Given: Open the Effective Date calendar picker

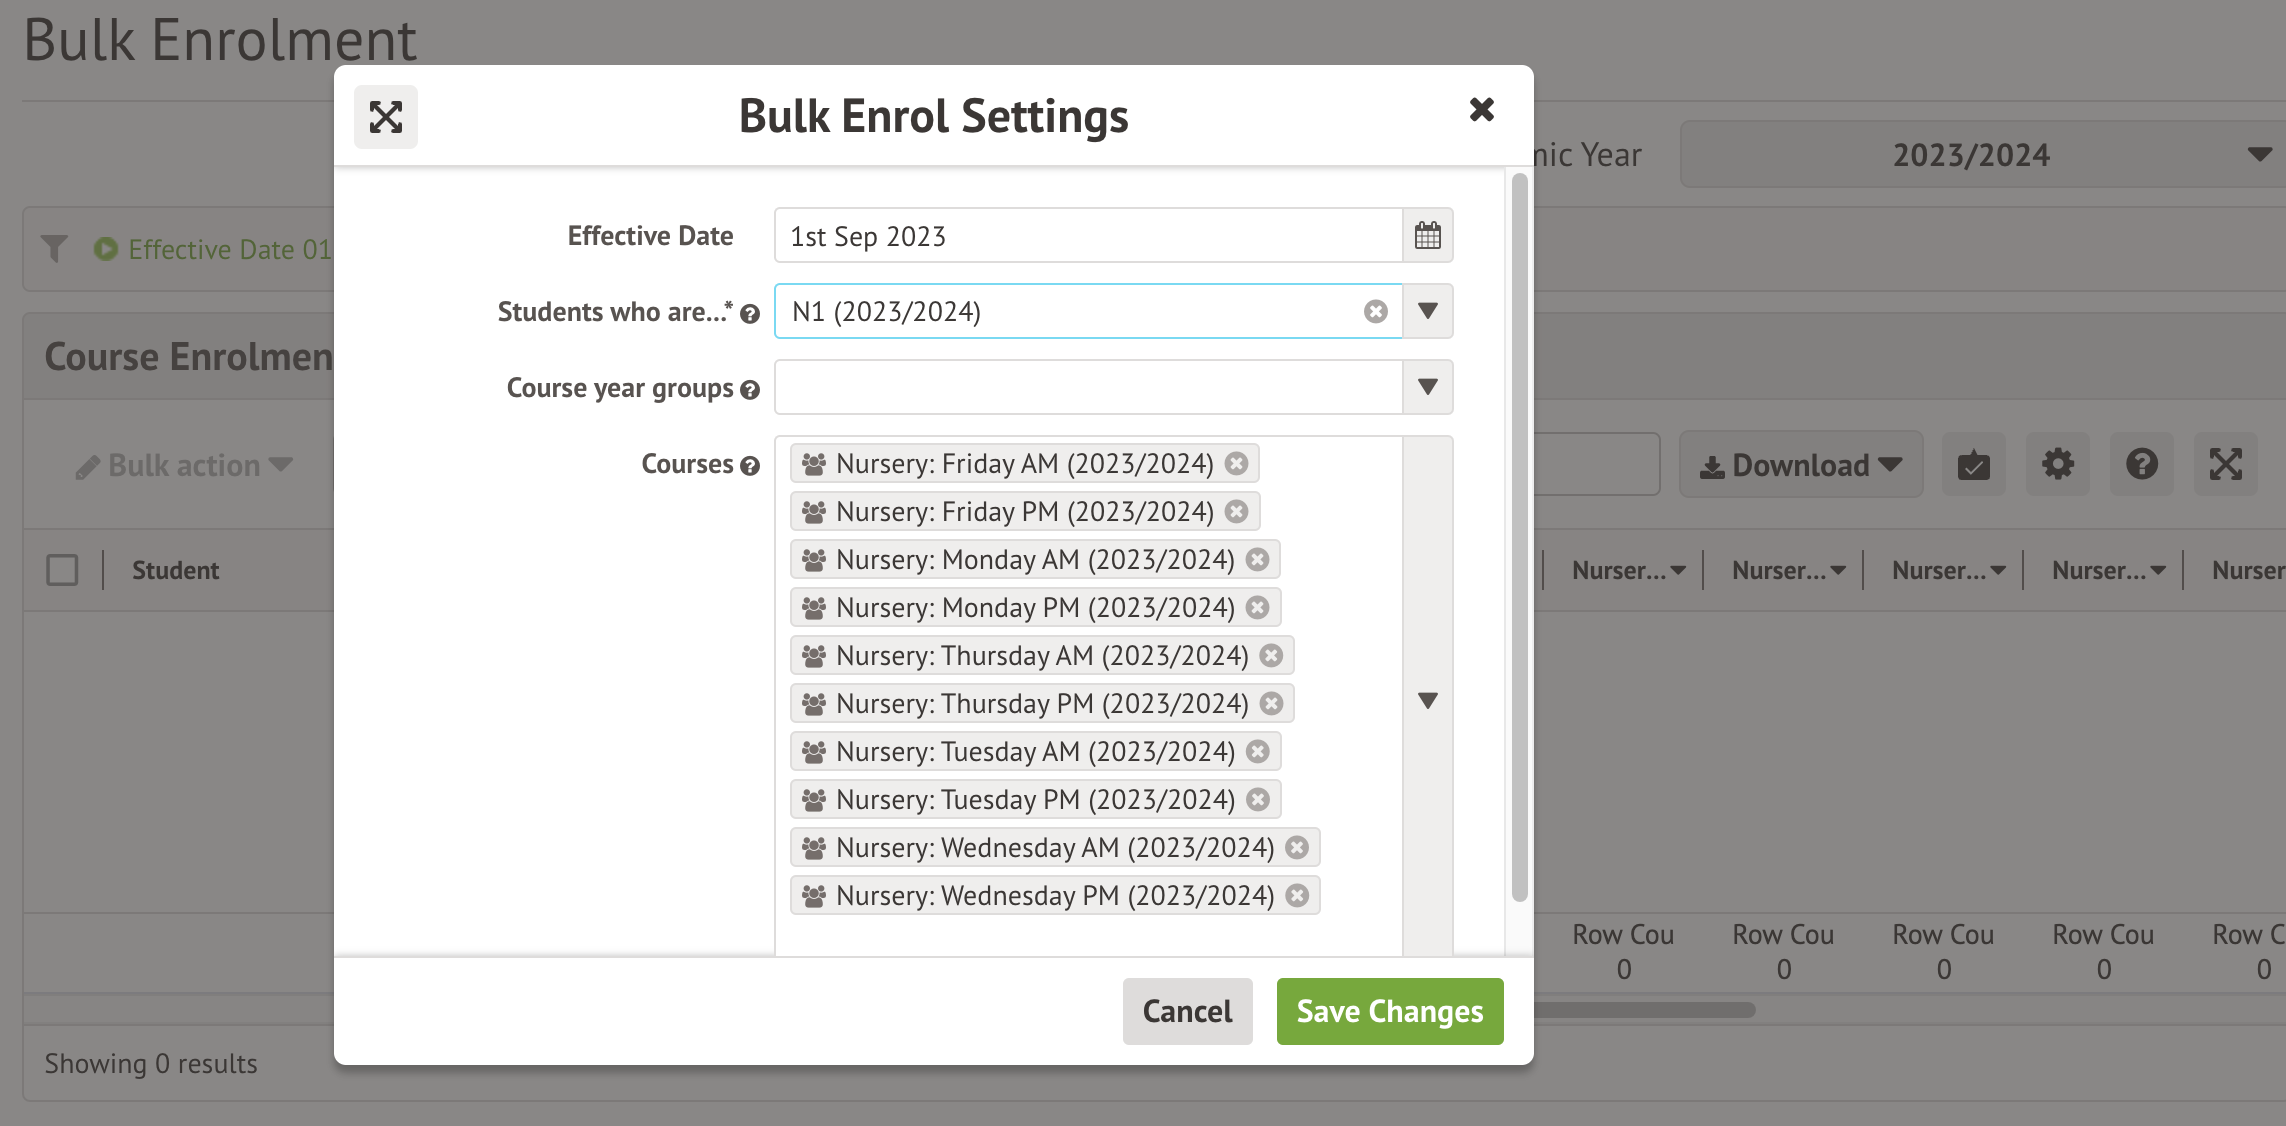Looking at the screenshot, I should coord(1427,236).
